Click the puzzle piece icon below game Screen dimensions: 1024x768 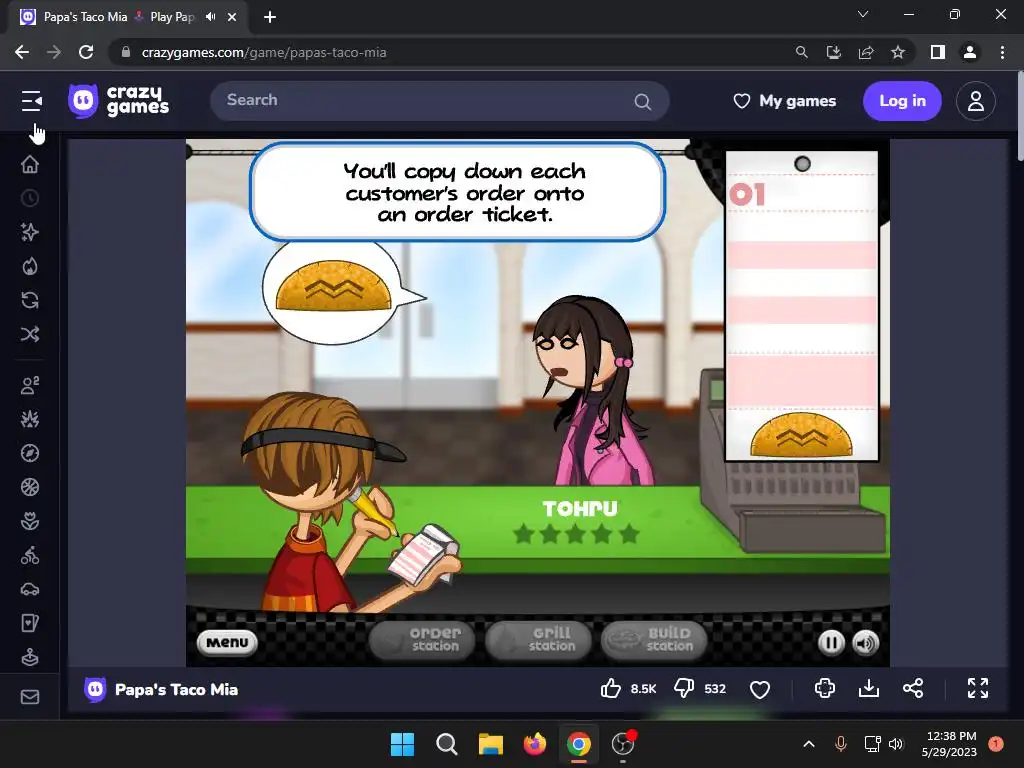point(825,688)
